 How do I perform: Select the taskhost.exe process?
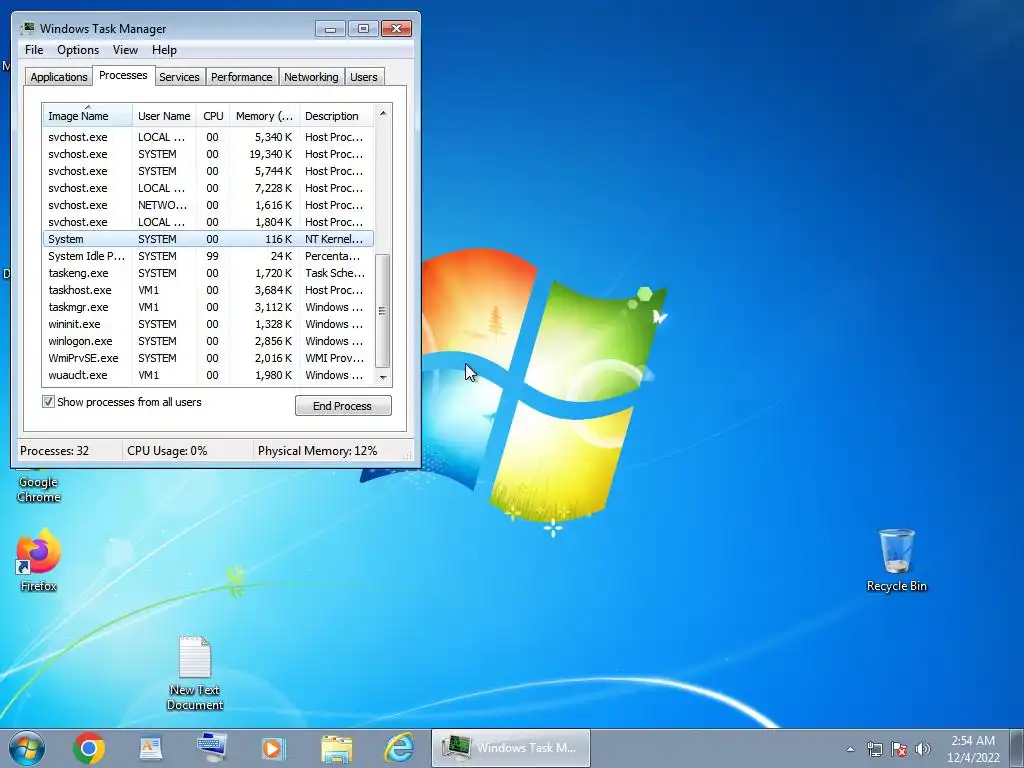click(208, 290)
